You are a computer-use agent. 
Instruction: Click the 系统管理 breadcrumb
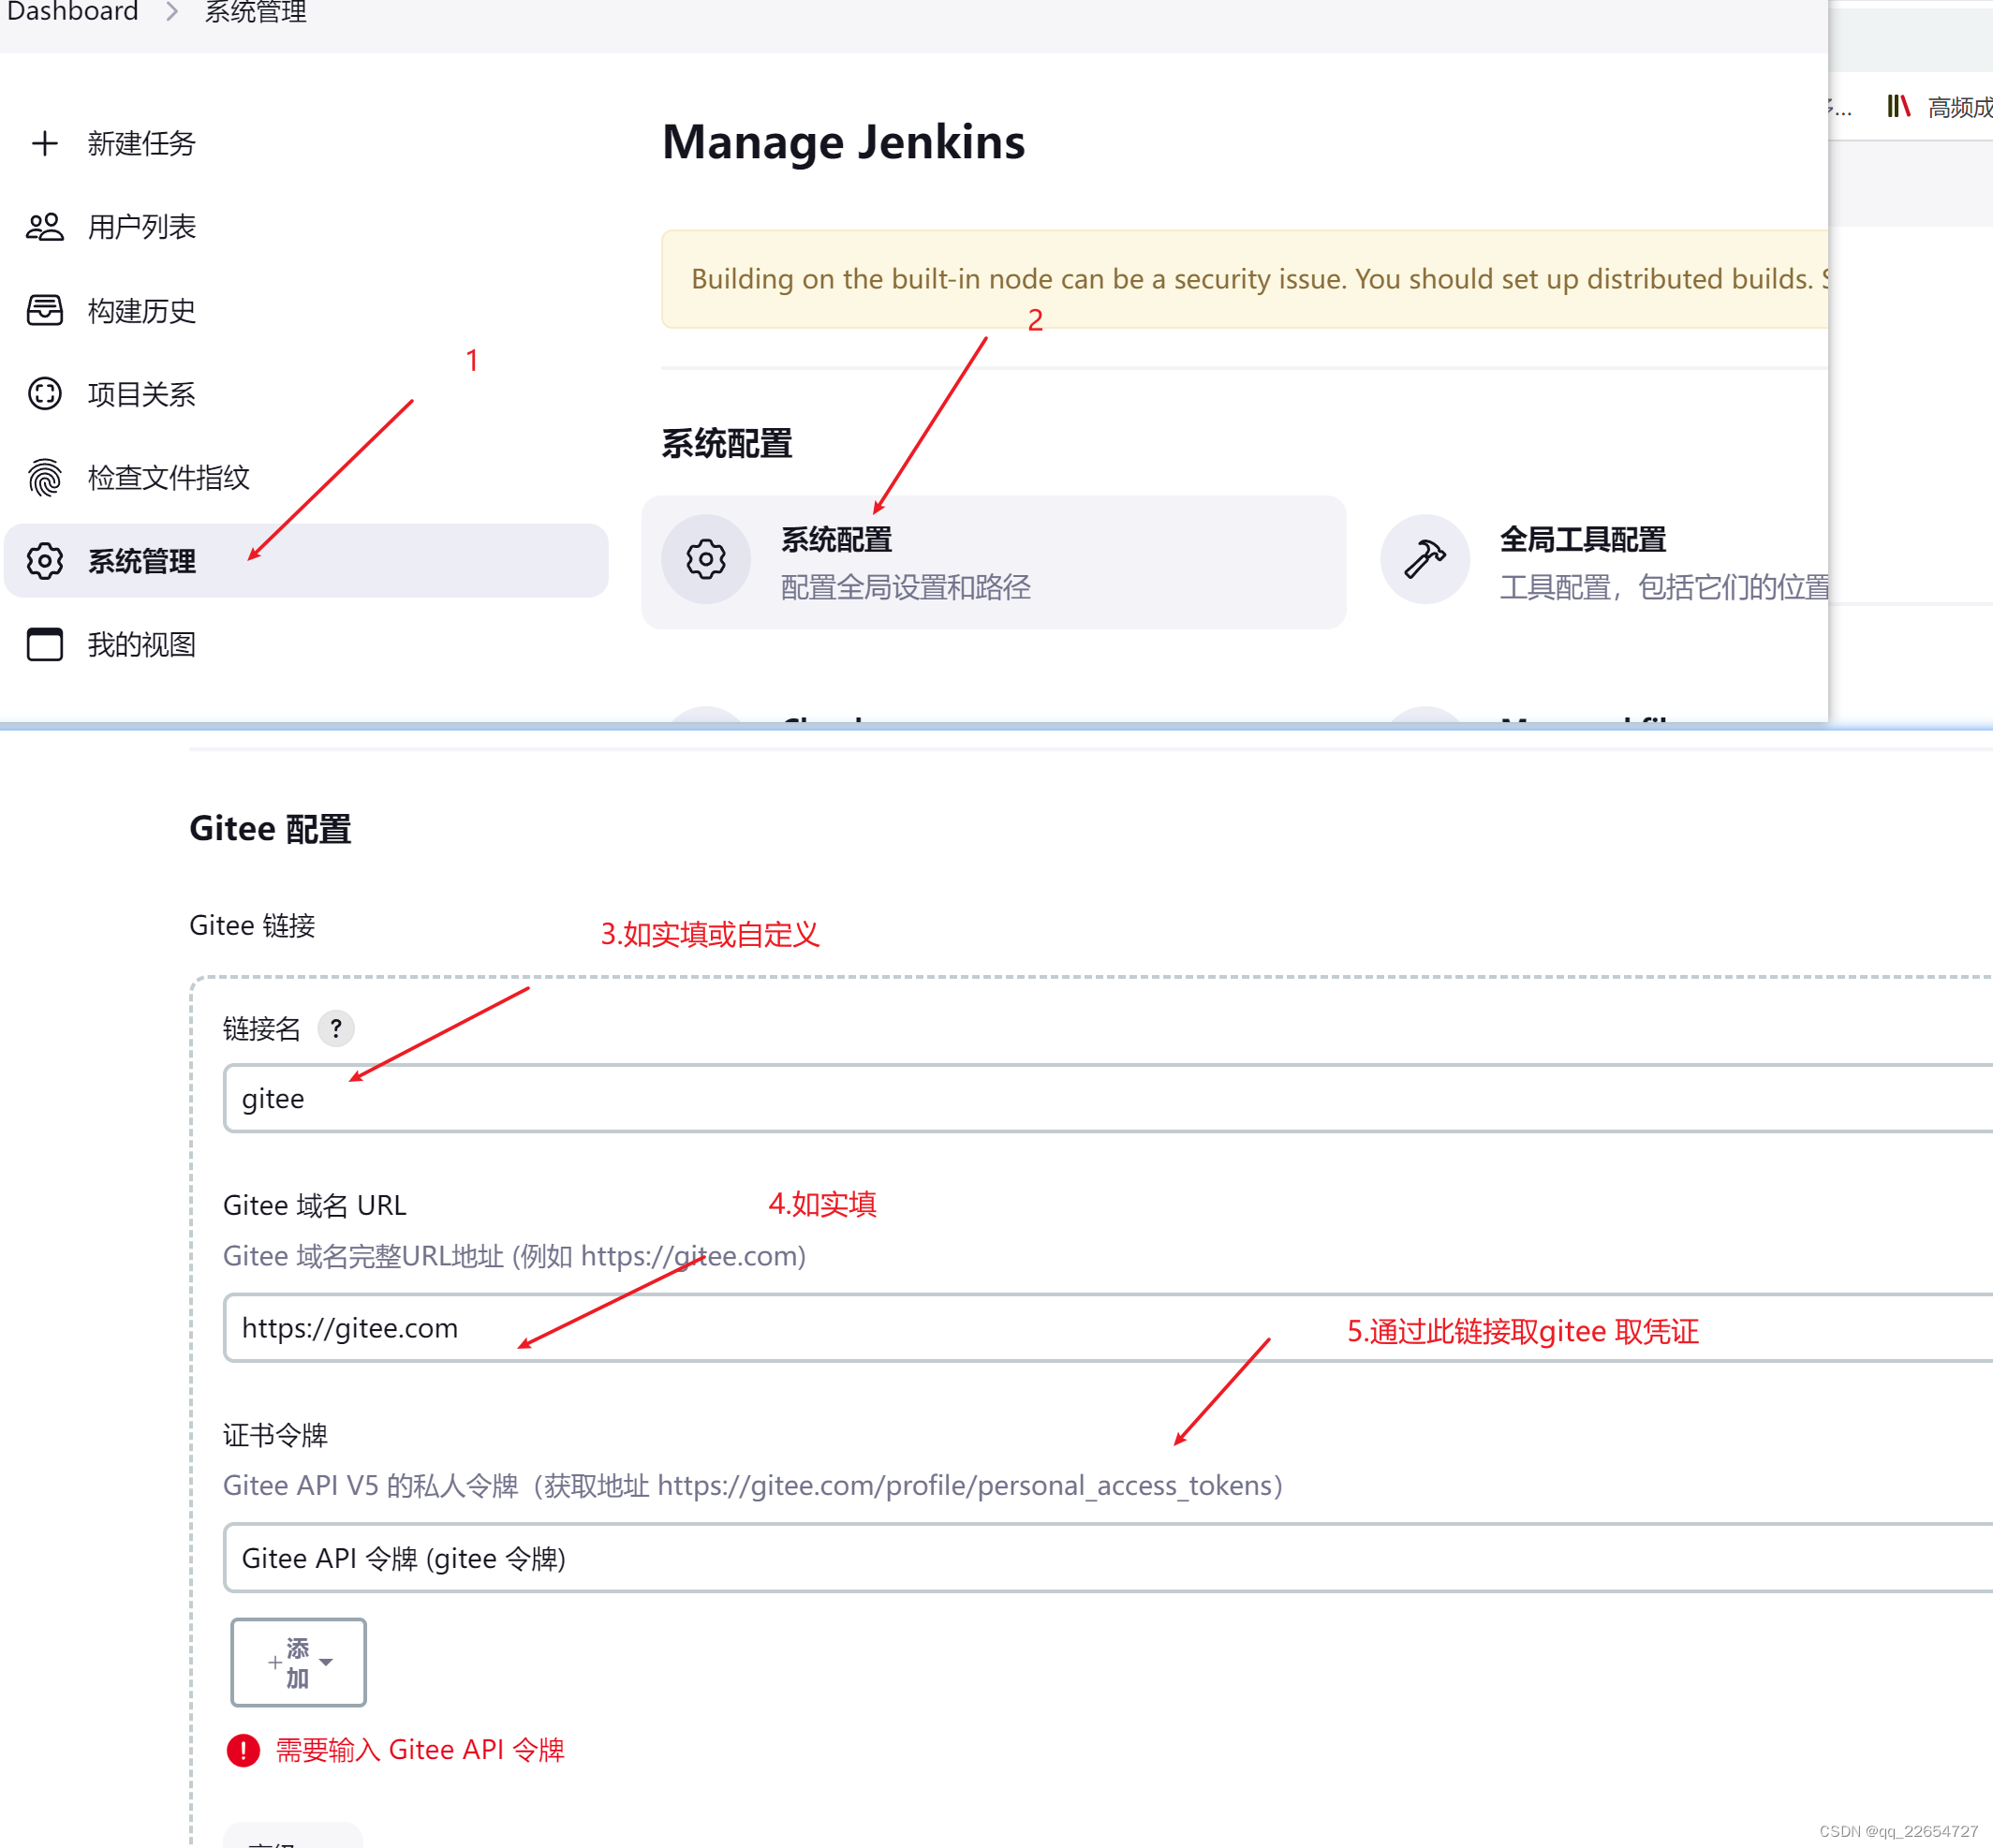pyautogui.click(x=255, y=11)
